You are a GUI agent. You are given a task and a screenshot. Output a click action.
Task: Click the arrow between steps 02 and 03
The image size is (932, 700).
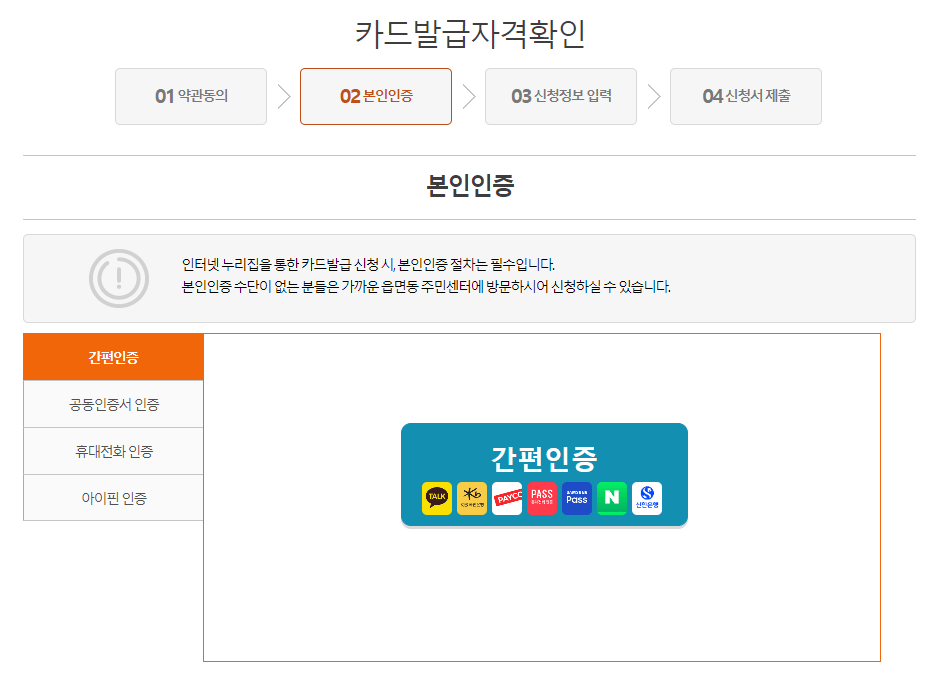point(468,96)
